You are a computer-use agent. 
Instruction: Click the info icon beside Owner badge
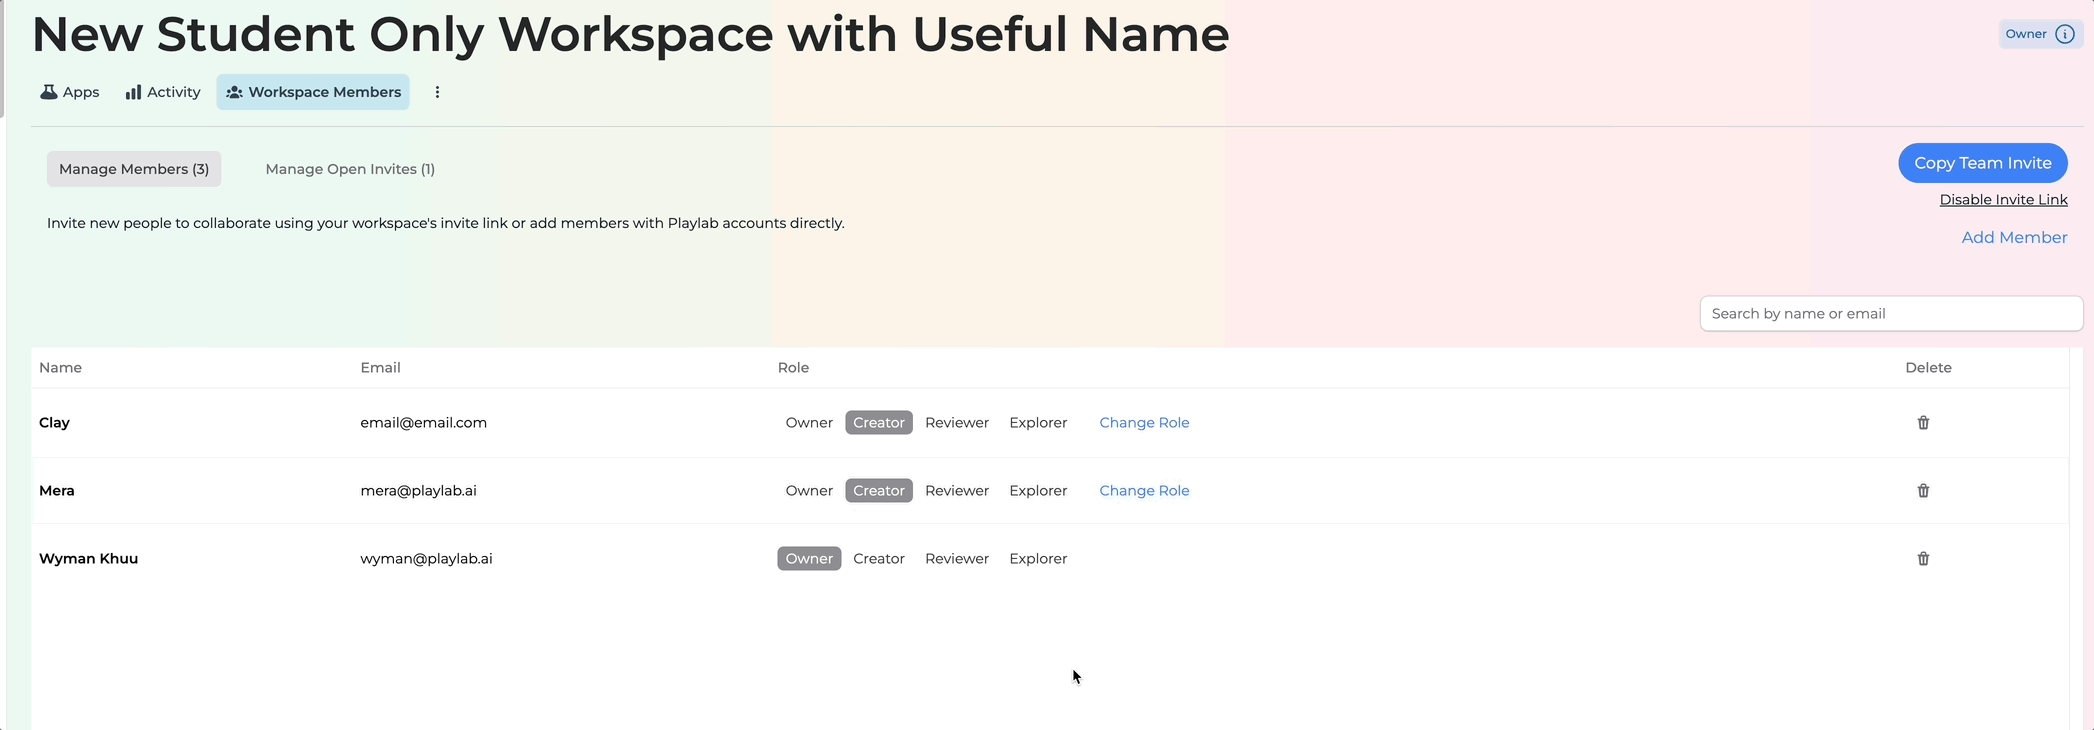[2065, 34]
